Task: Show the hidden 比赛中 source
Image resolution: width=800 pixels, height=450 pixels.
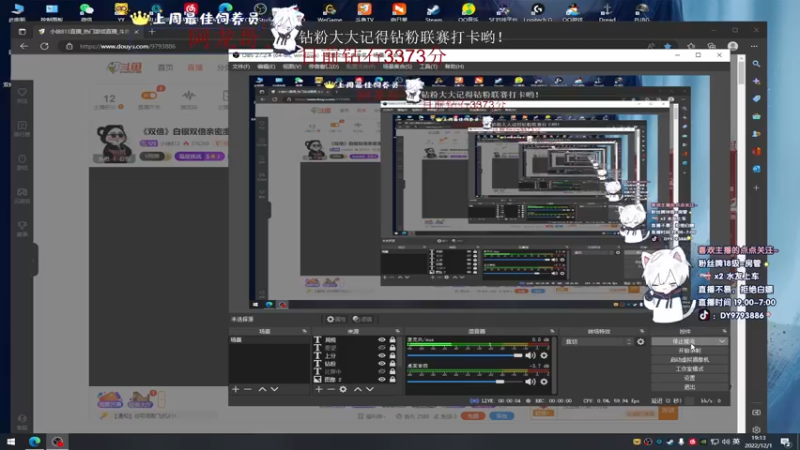Action: 382,371
